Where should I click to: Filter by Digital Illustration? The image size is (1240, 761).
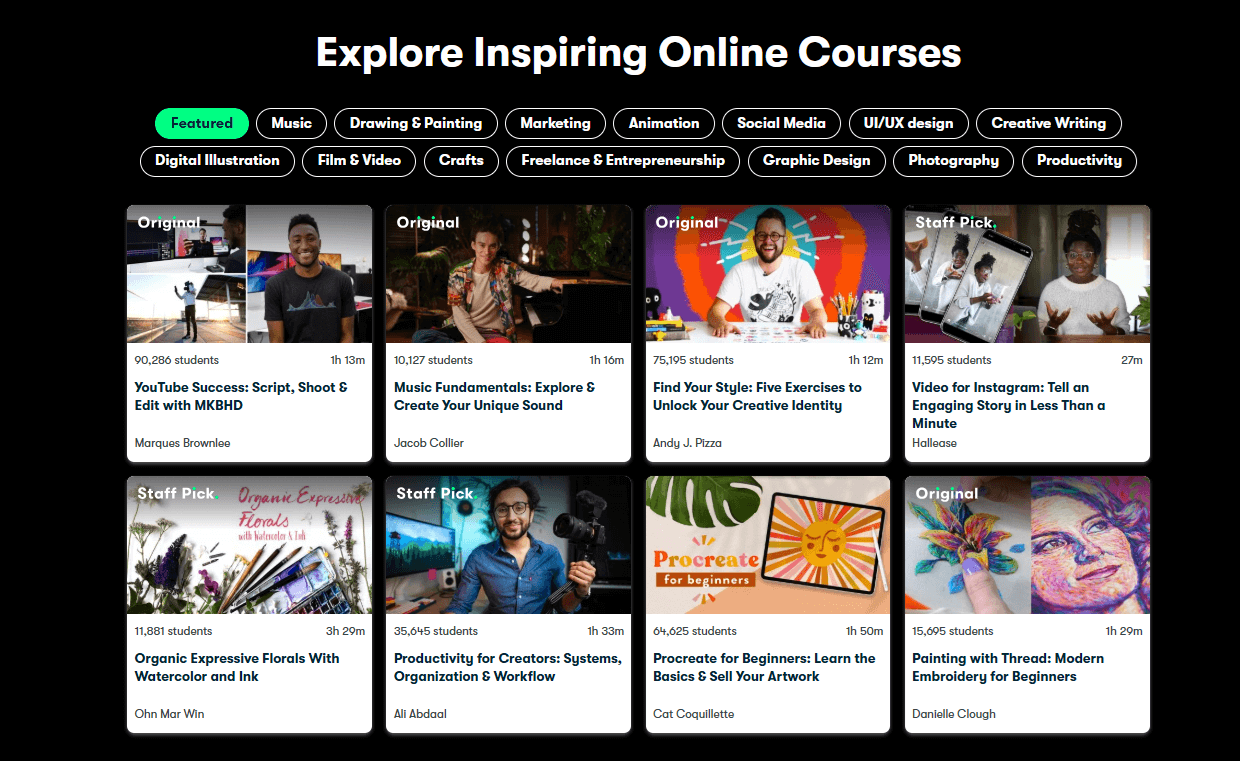click(x=217, y=160)
